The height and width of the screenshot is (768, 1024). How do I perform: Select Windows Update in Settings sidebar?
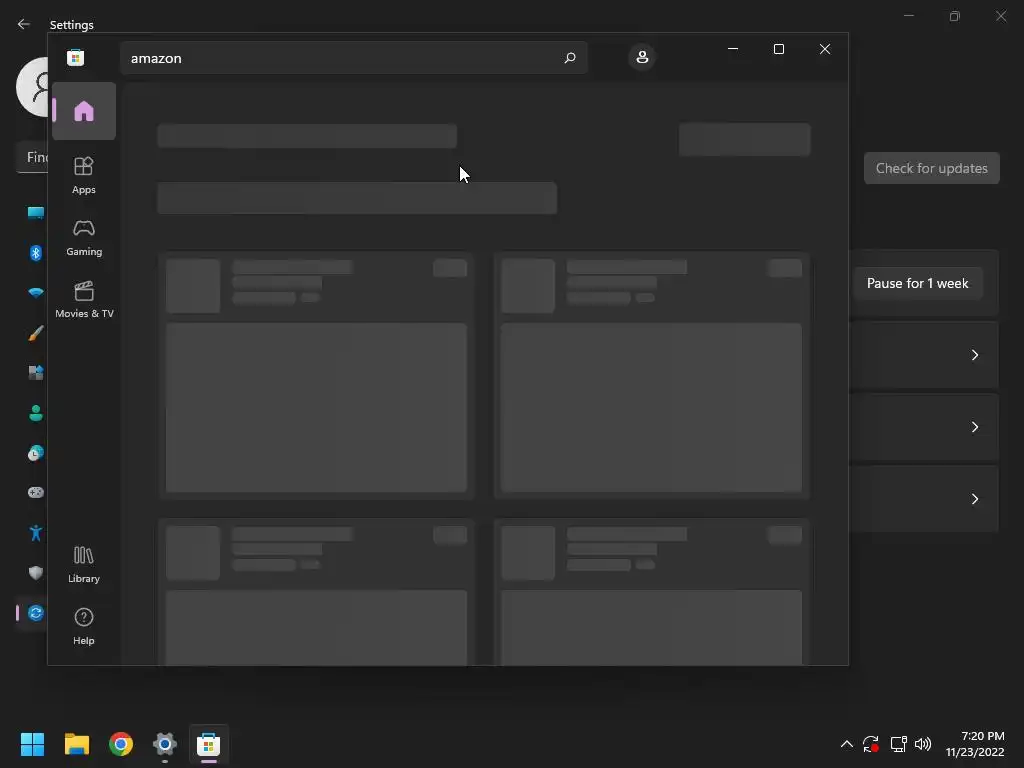[x=35, y=613]
